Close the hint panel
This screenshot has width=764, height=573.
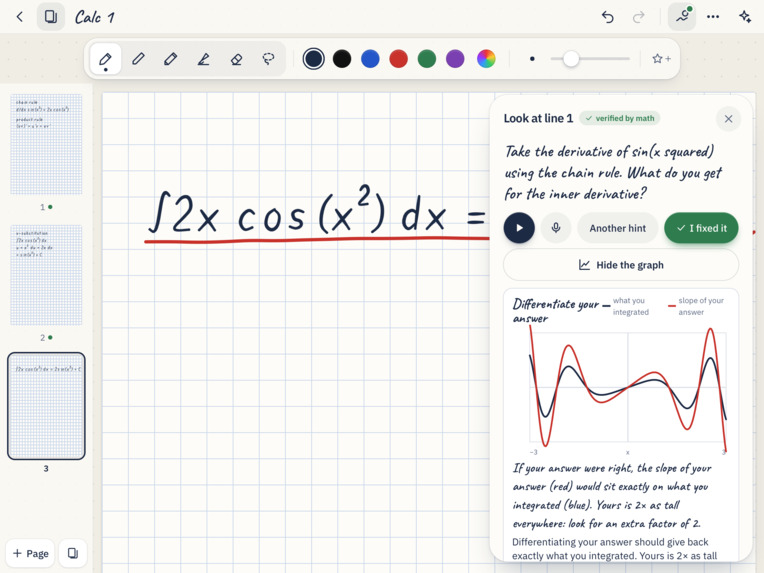728,119
